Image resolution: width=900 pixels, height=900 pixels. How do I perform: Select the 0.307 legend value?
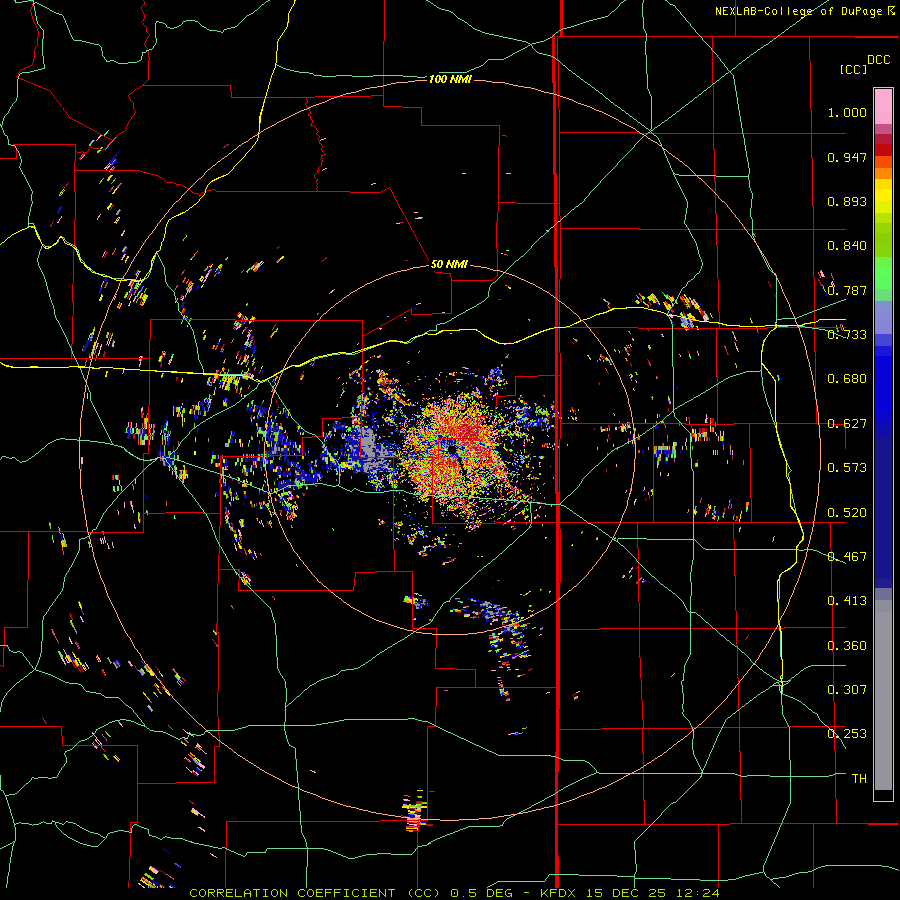pyautogui.click(x=847, y=690)
